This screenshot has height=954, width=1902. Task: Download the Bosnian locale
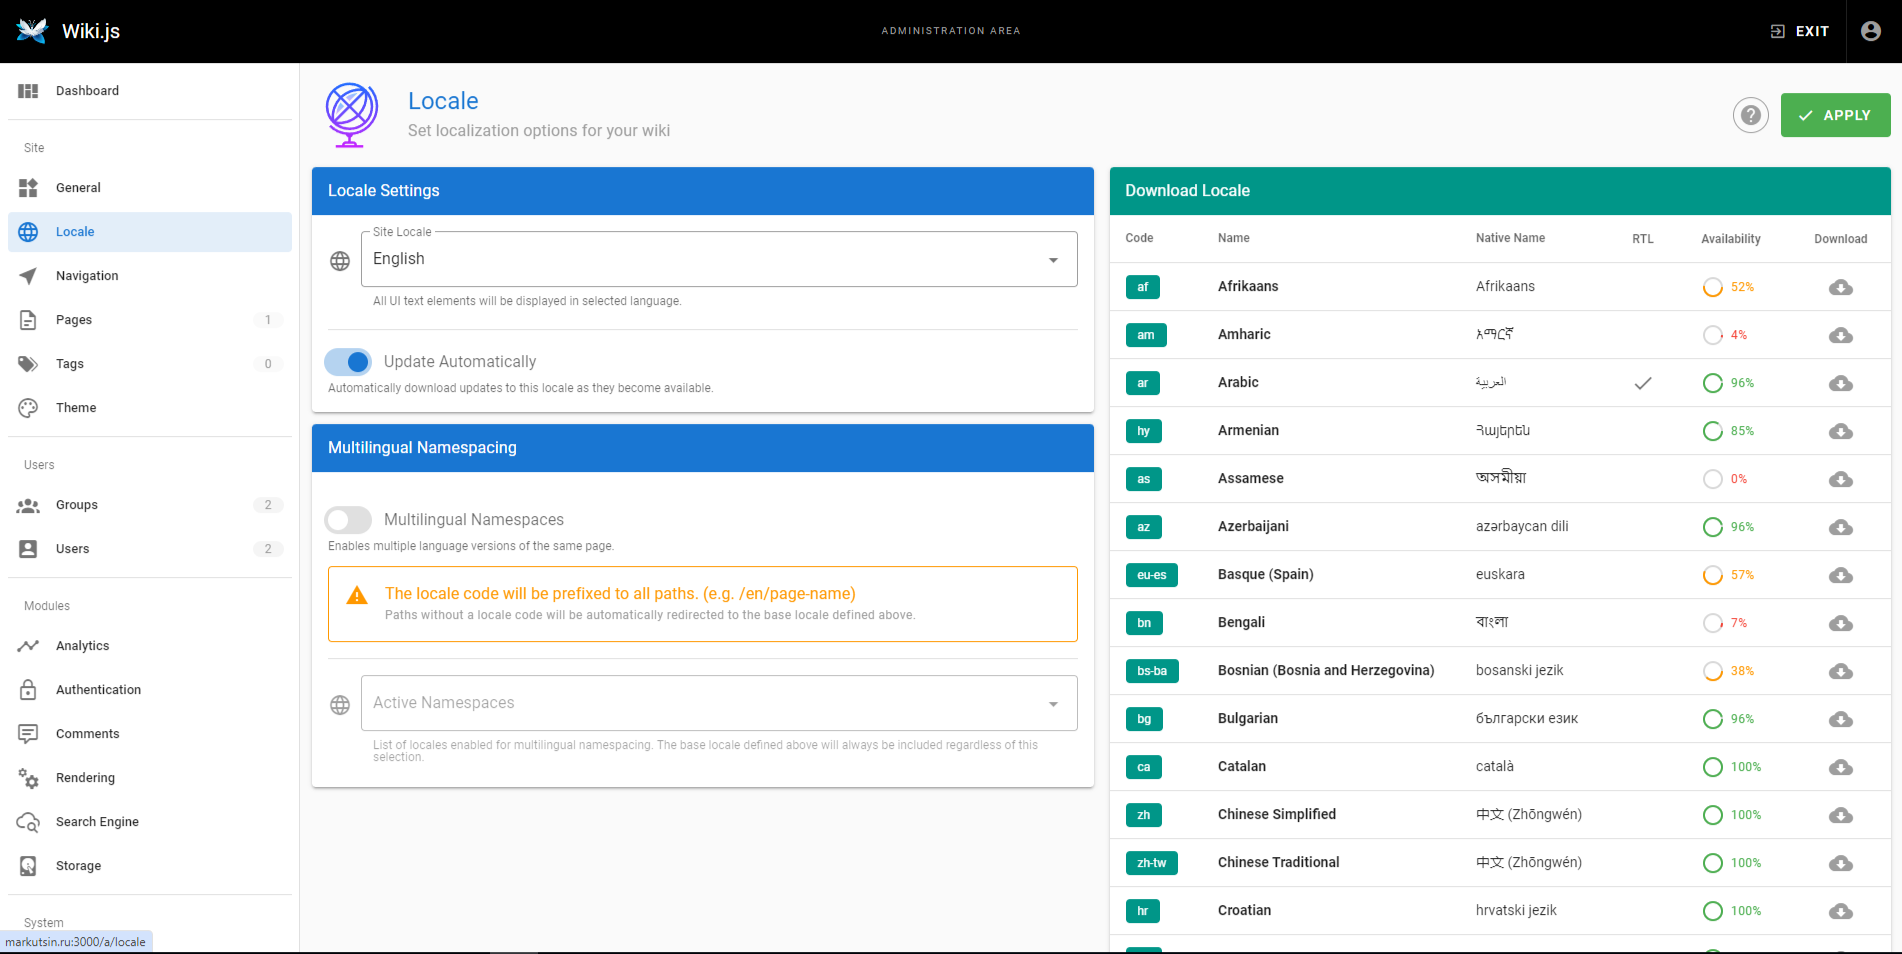coord(1841,671)
